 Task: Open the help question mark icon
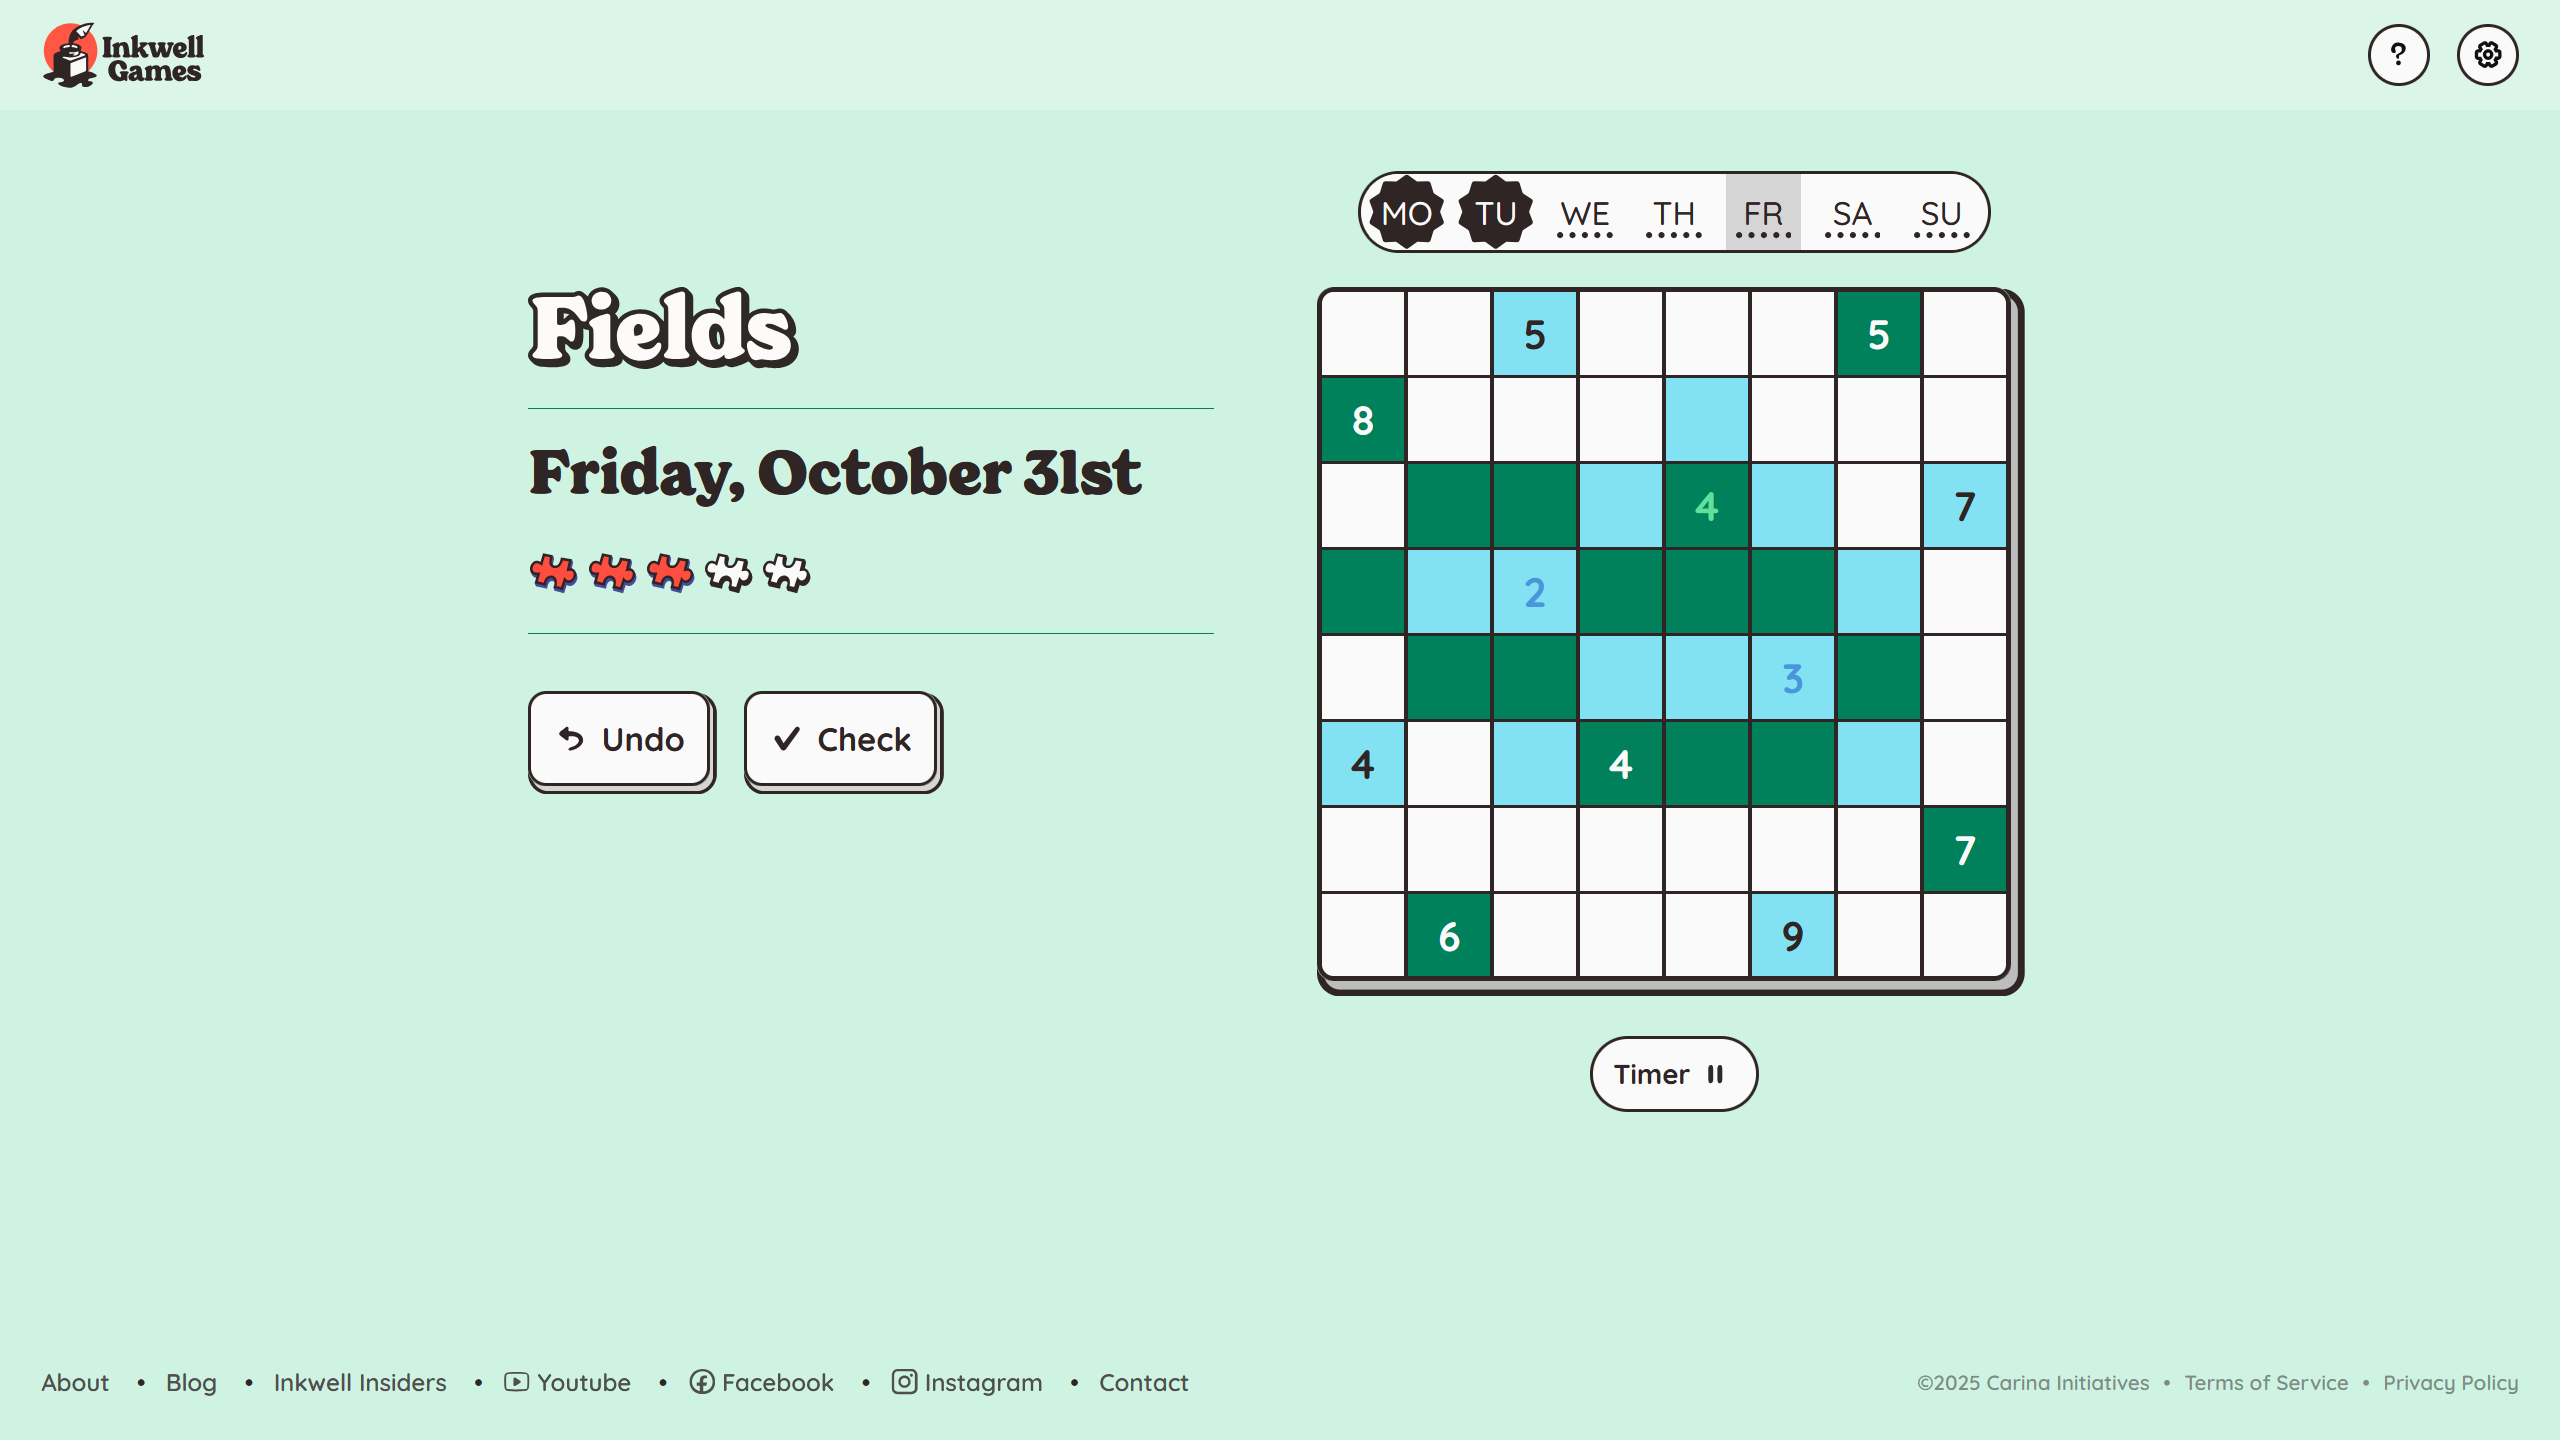click(x=2398, y=55)
